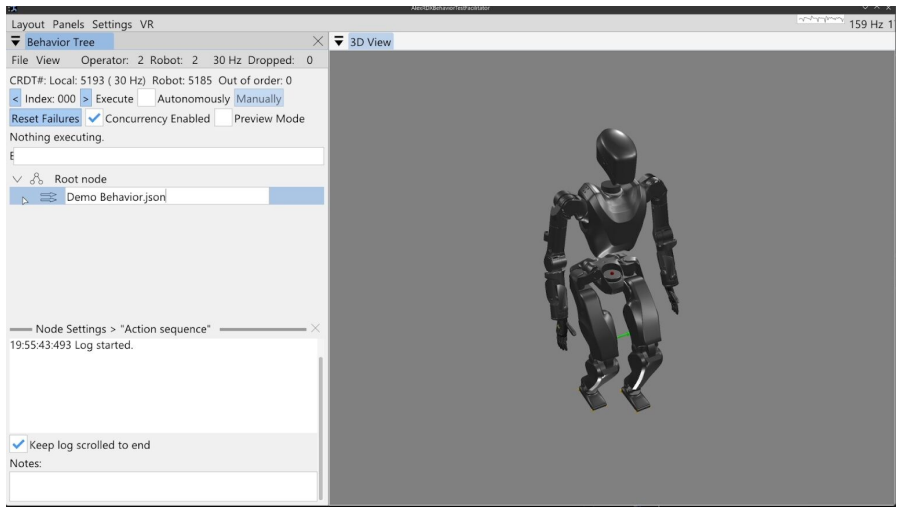Disable the Concurrency Enabled checkbox
902x513 pixels.
pos(94,118)
